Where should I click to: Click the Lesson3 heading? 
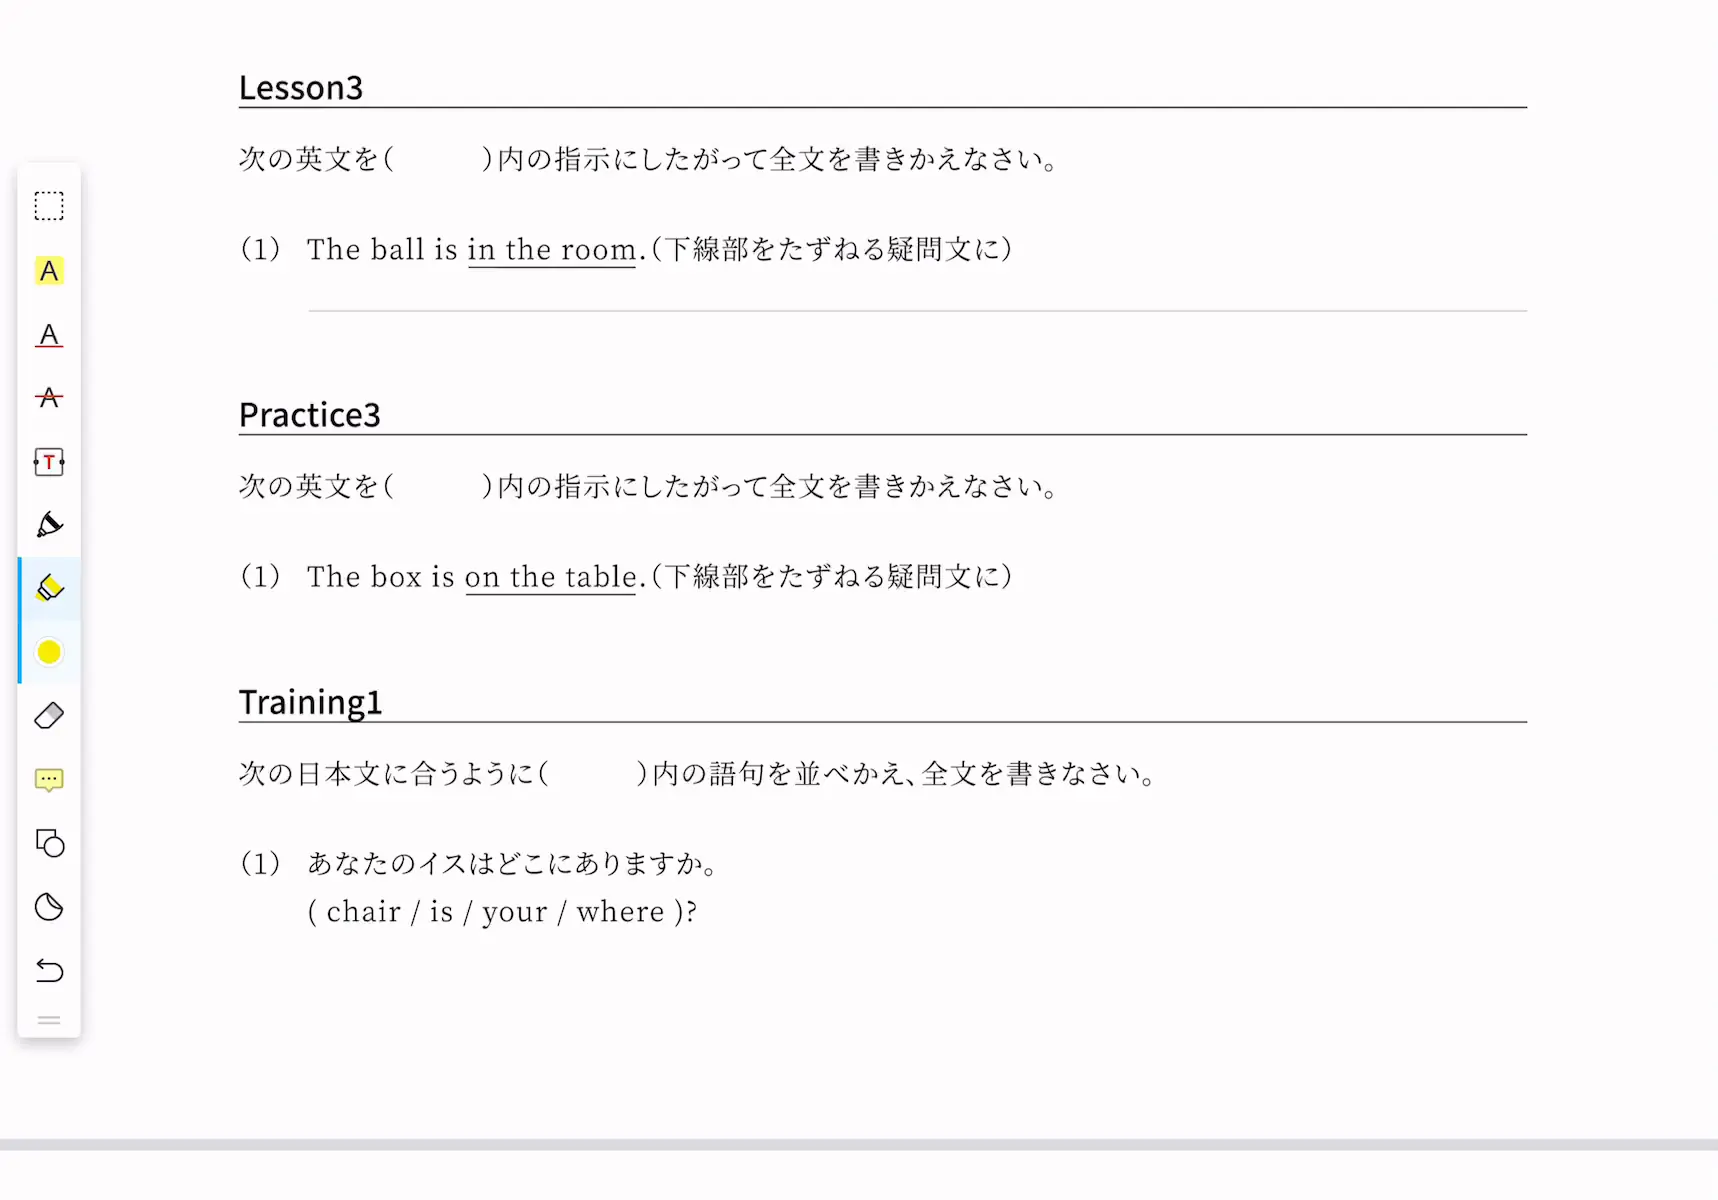point(301,88)
